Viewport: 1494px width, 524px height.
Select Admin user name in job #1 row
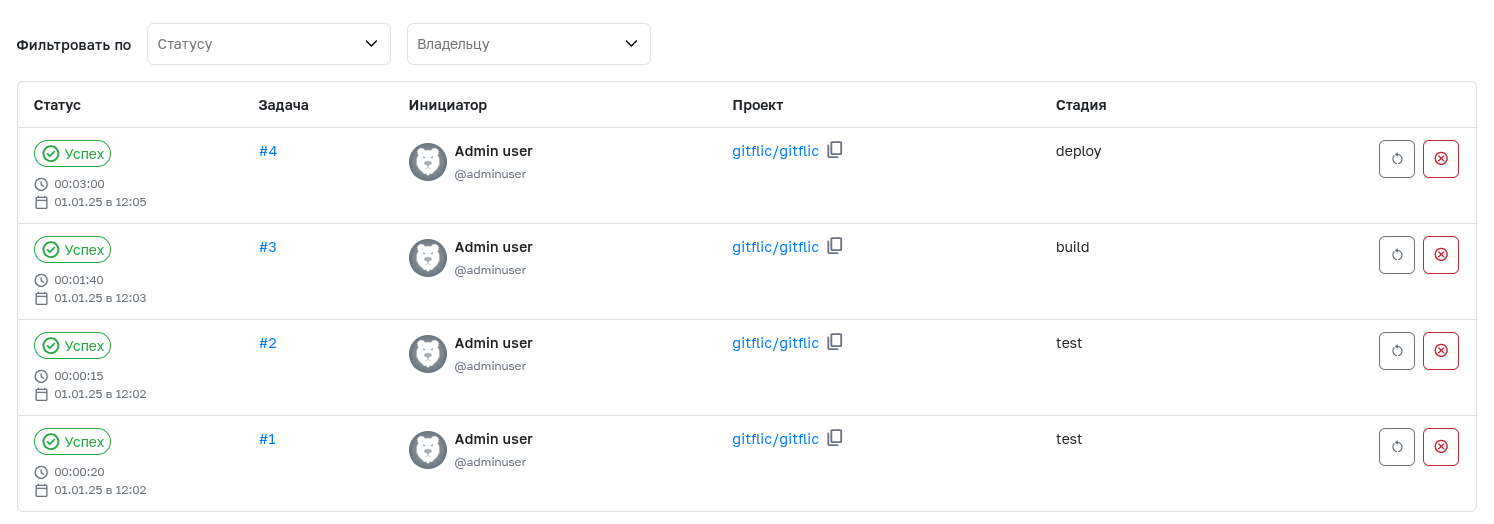click(x=493, y=439)
